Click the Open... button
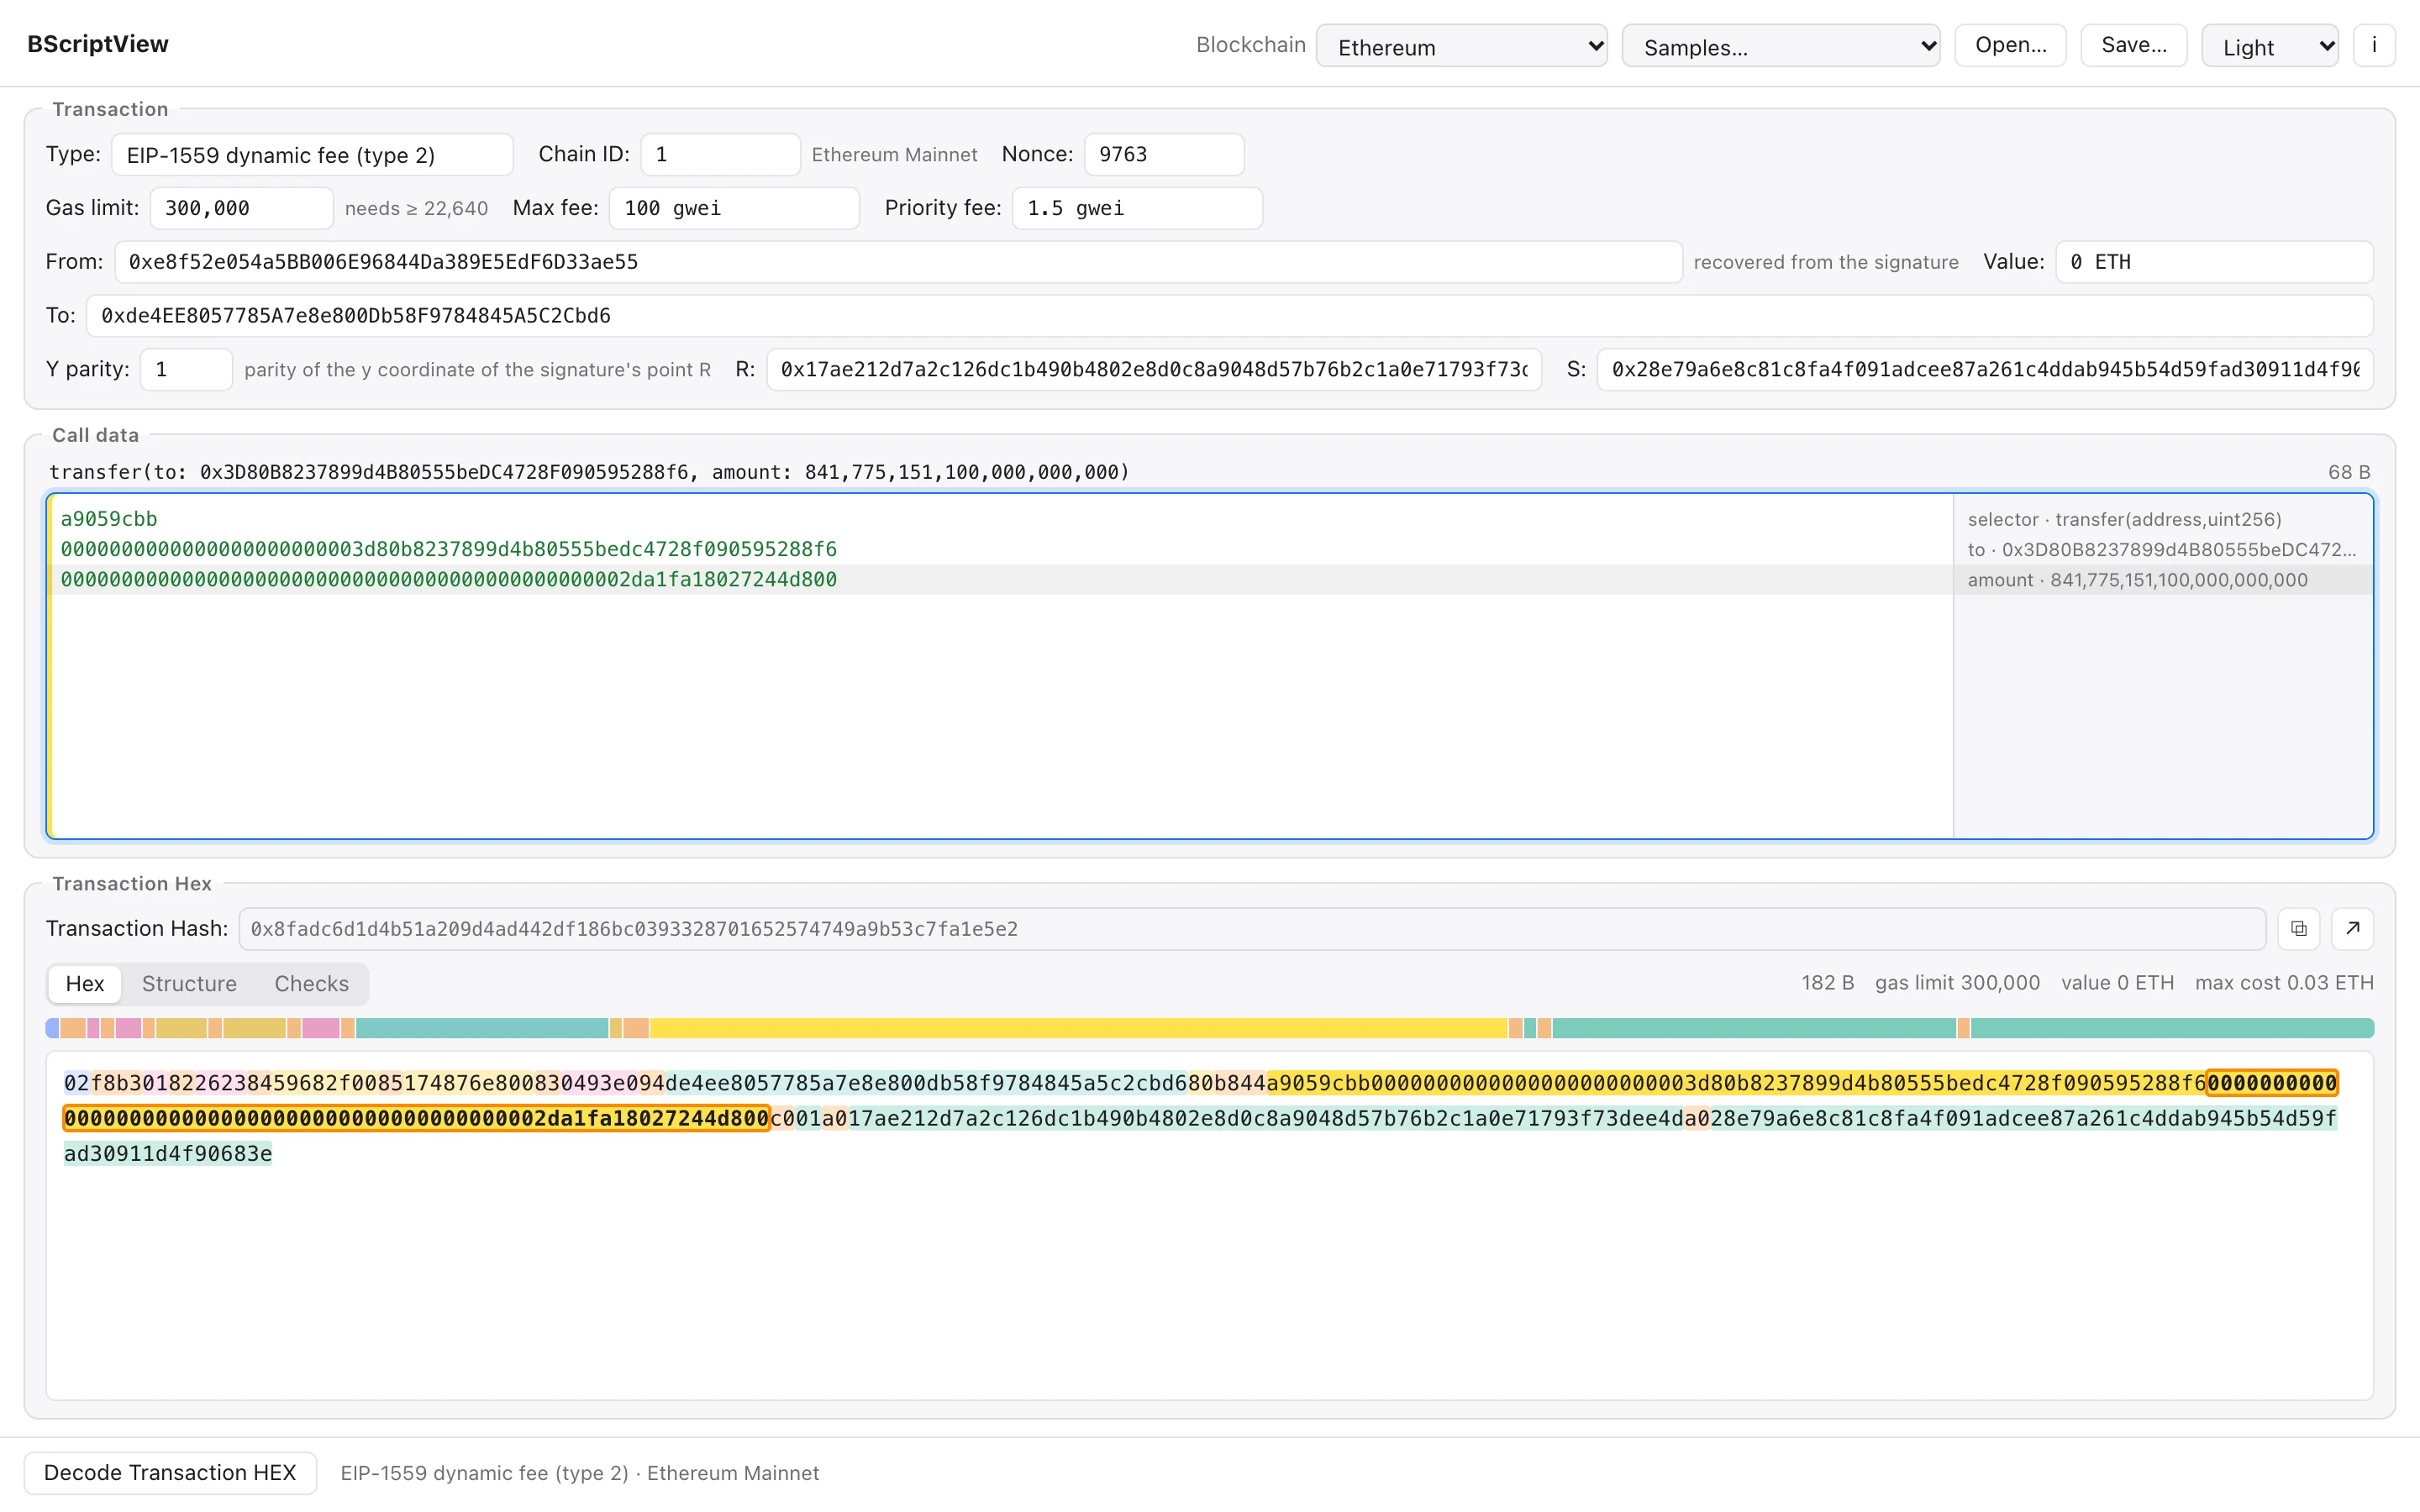This screenshot has width=2420, height=1512. click(x=2010, y=46)
